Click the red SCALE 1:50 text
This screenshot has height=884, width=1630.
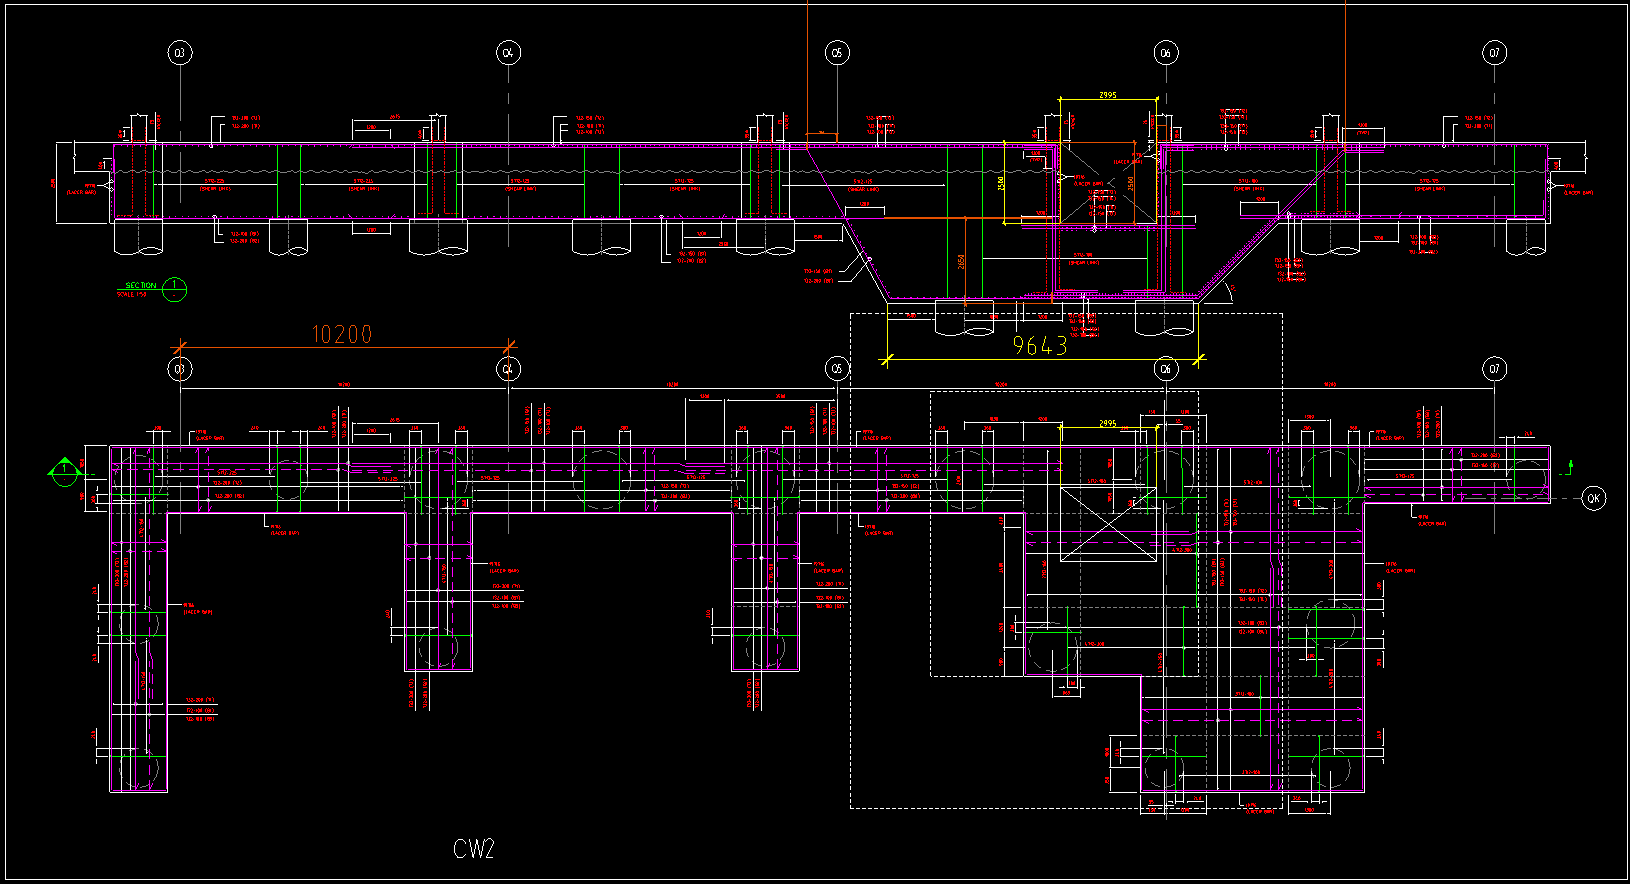click(131, 295)
